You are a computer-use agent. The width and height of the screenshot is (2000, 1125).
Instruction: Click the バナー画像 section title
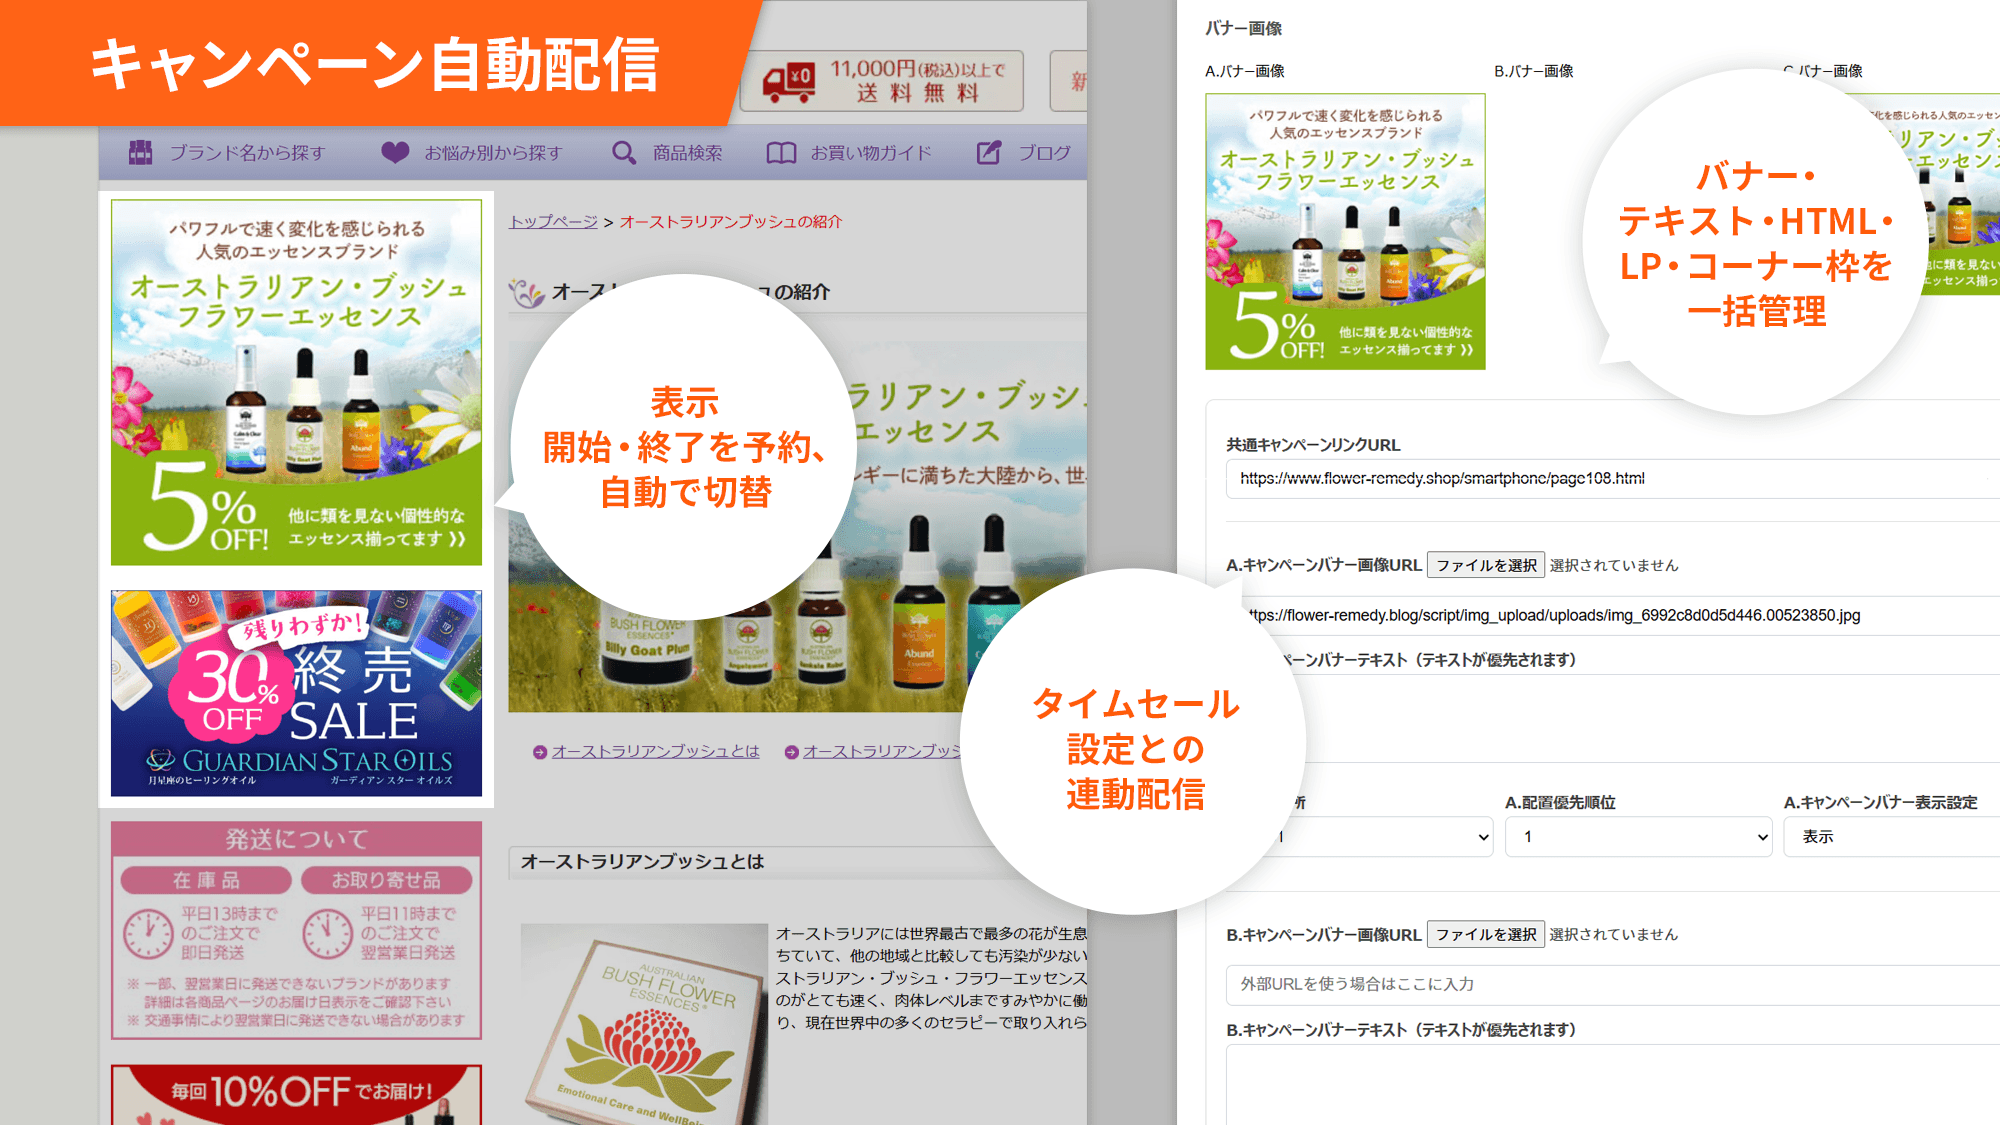pos(1244,28)
